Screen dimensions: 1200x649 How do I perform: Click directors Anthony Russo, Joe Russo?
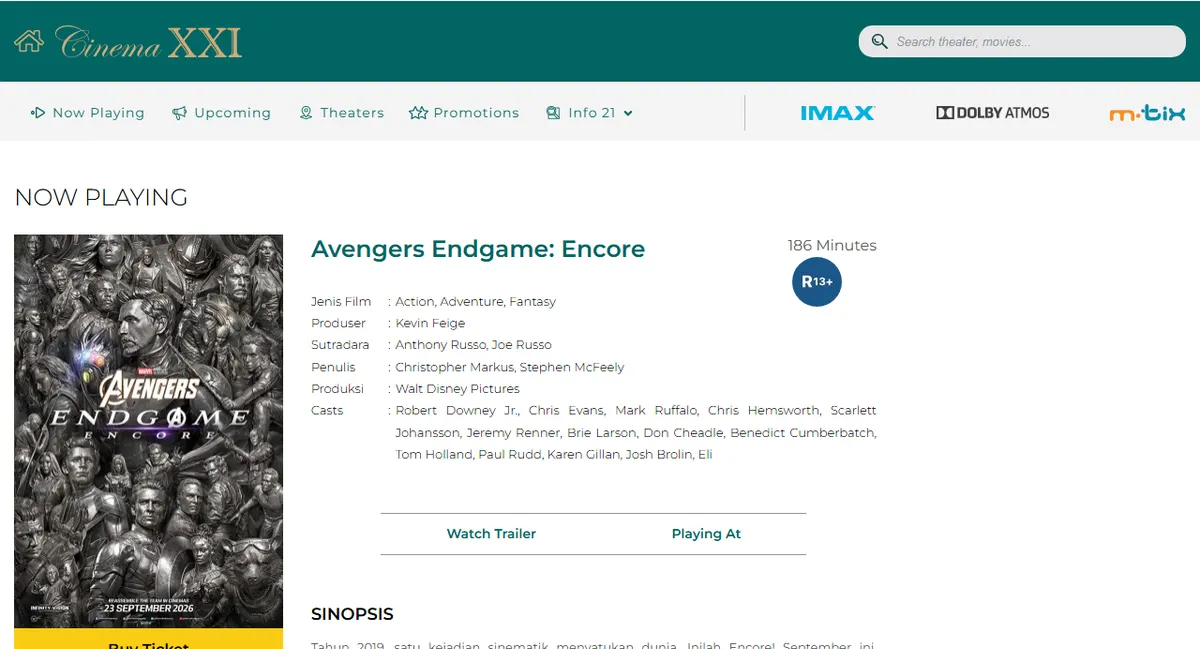click(x=473, y=344)
